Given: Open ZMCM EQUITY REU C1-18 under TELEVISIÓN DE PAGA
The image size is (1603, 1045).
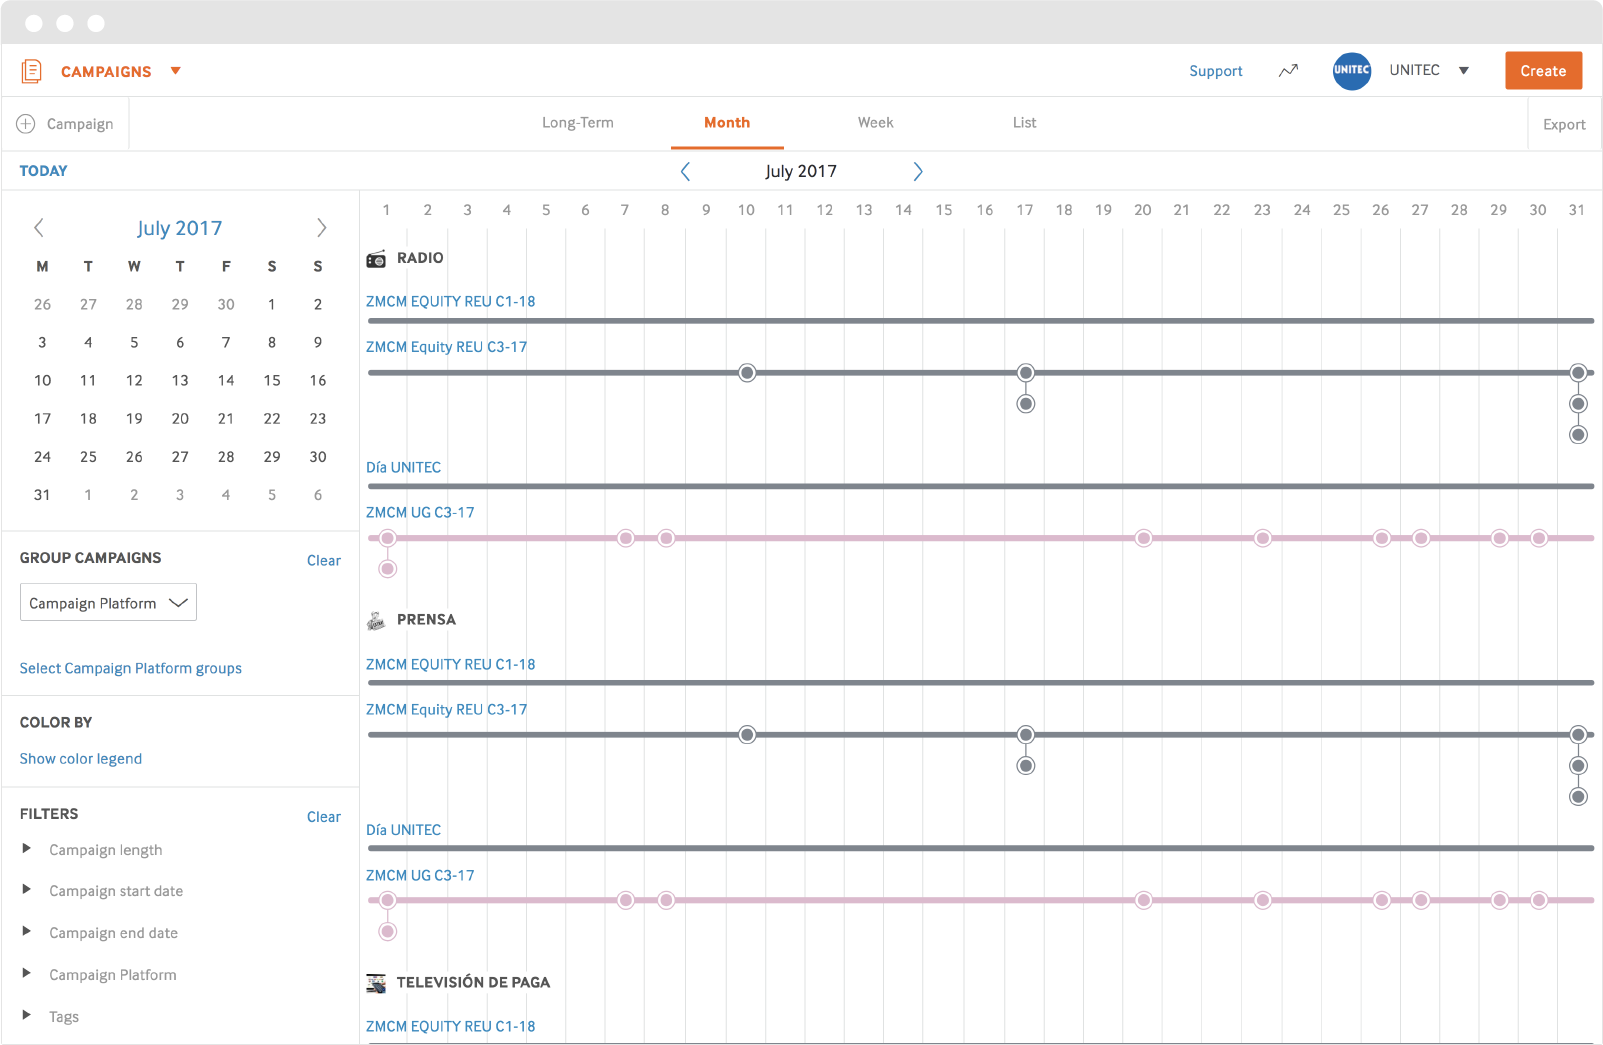Looking at the screenshot, I should [450, 1026].
